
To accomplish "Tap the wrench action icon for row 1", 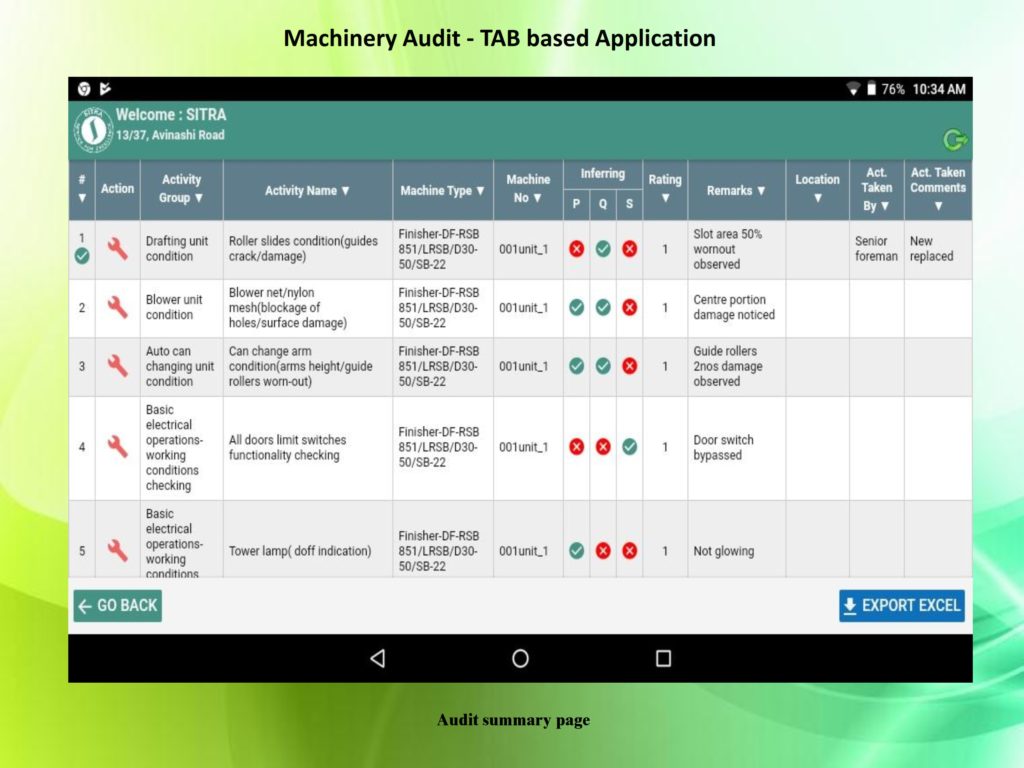I will [x=118, y=249].
